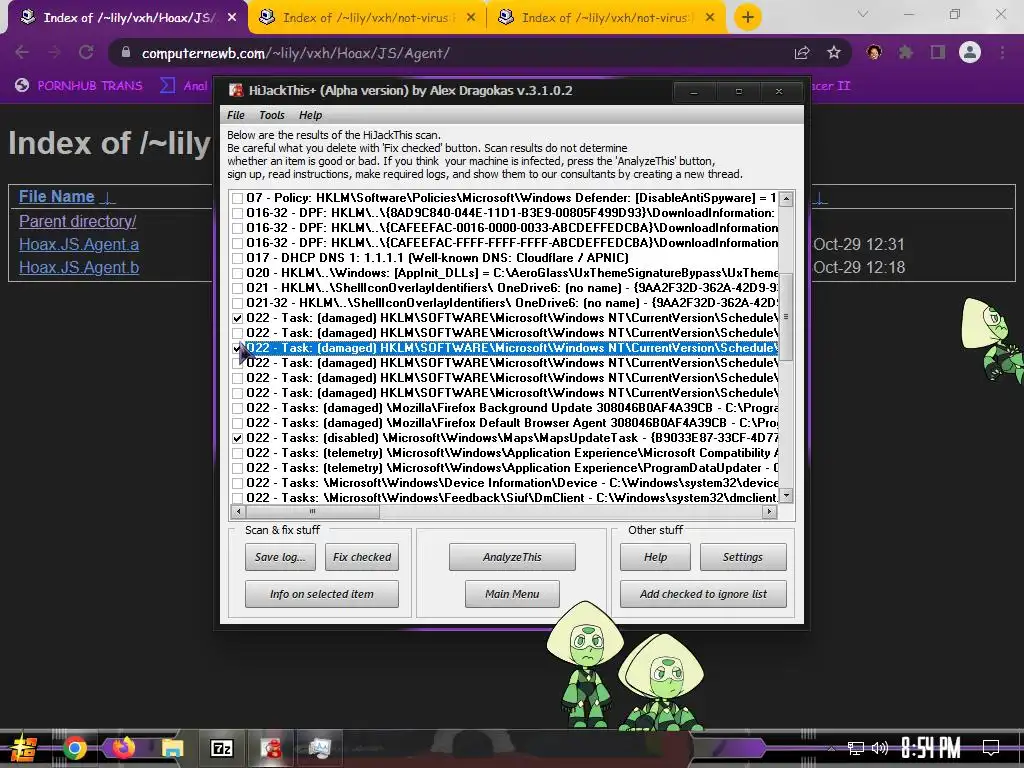Open the Help menu in HiJackThis

point(310,115)
